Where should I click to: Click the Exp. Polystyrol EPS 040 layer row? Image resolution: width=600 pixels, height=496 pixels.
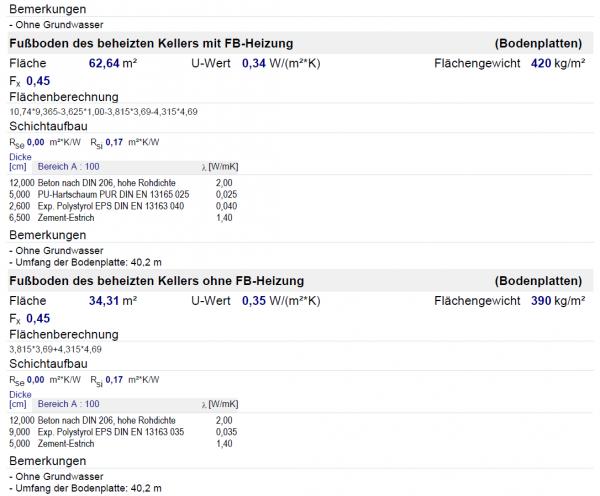click(x=123, y=206)
